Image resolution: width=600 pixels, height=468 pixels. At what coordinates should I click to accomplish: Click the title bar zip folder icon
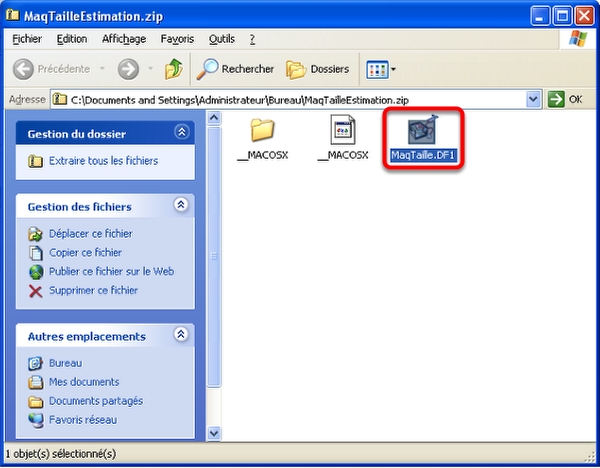tap(13, 15)
